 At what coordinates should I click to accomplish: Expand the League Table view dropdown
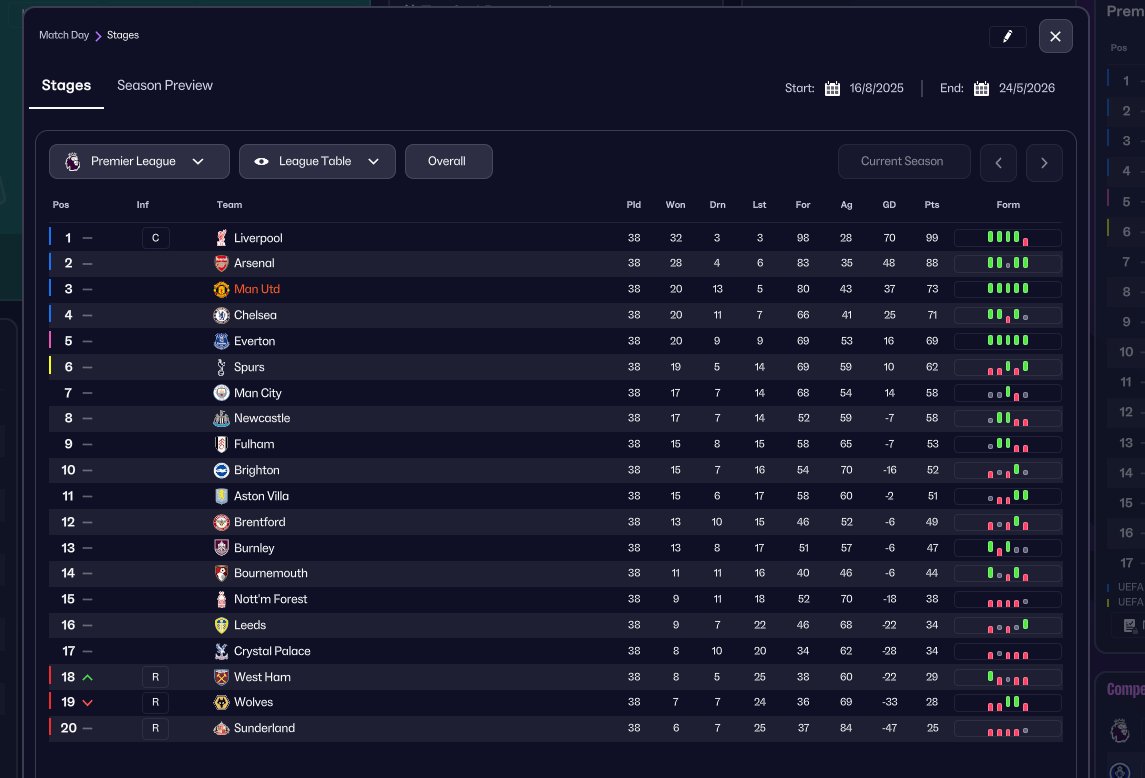coord(317,161)
